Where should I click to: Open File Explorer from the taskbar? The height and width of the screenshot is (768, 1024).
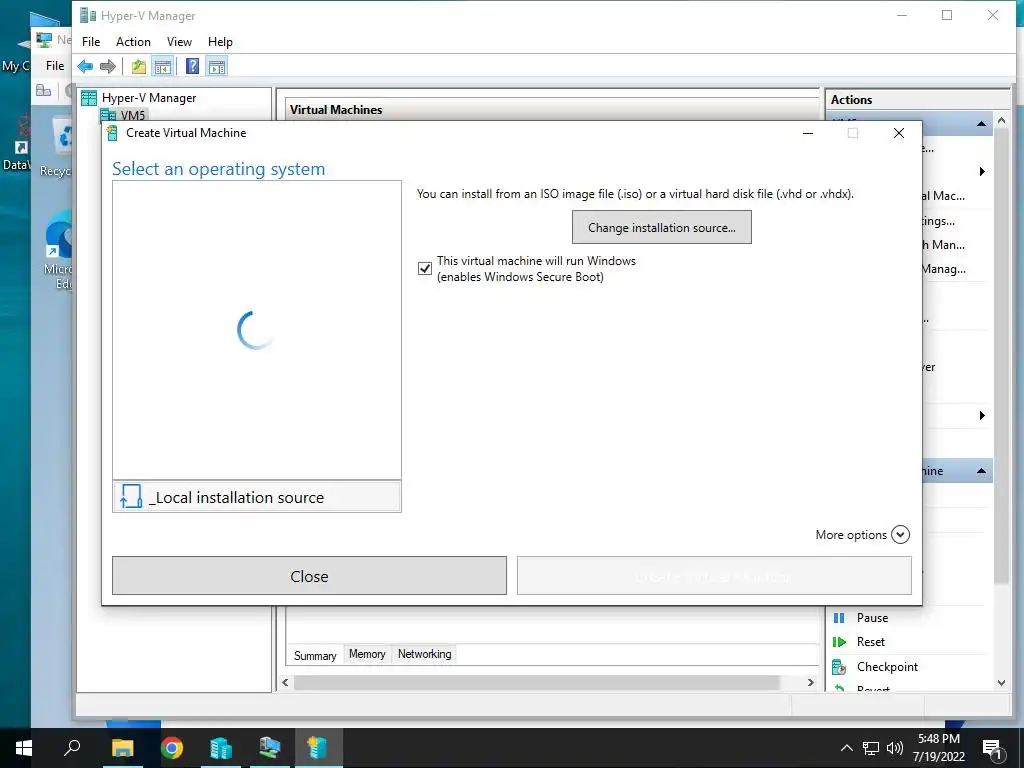(122, 748)
